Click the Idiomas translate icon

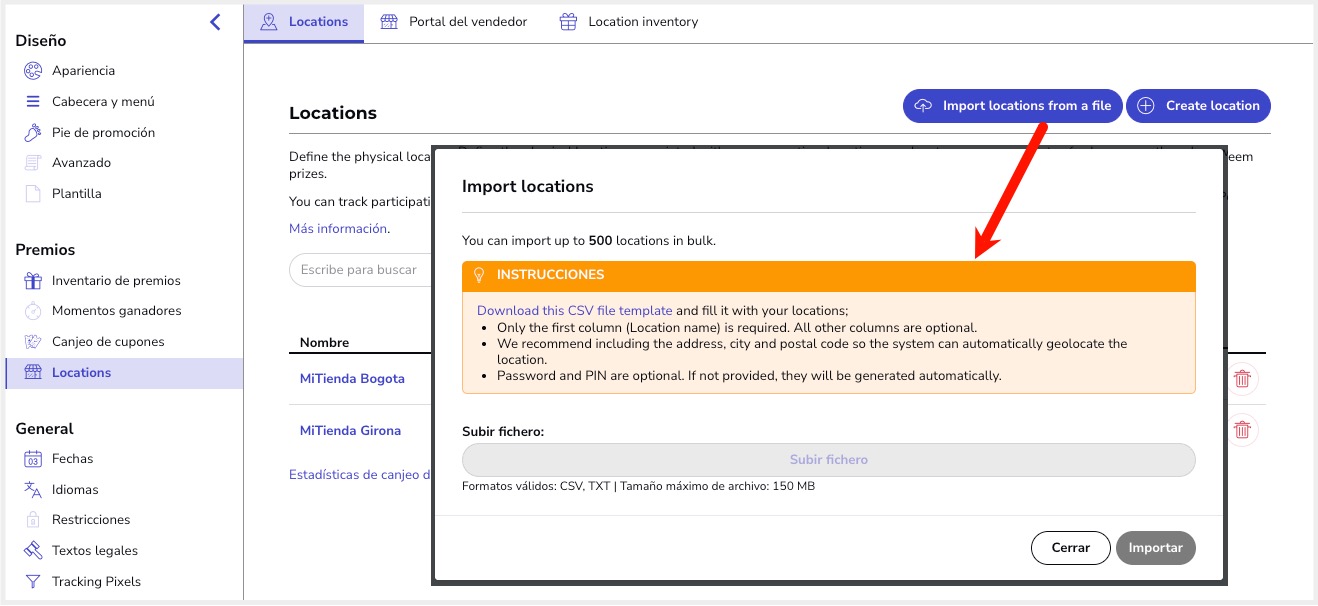pyautogui.click(x=33, y=490)
